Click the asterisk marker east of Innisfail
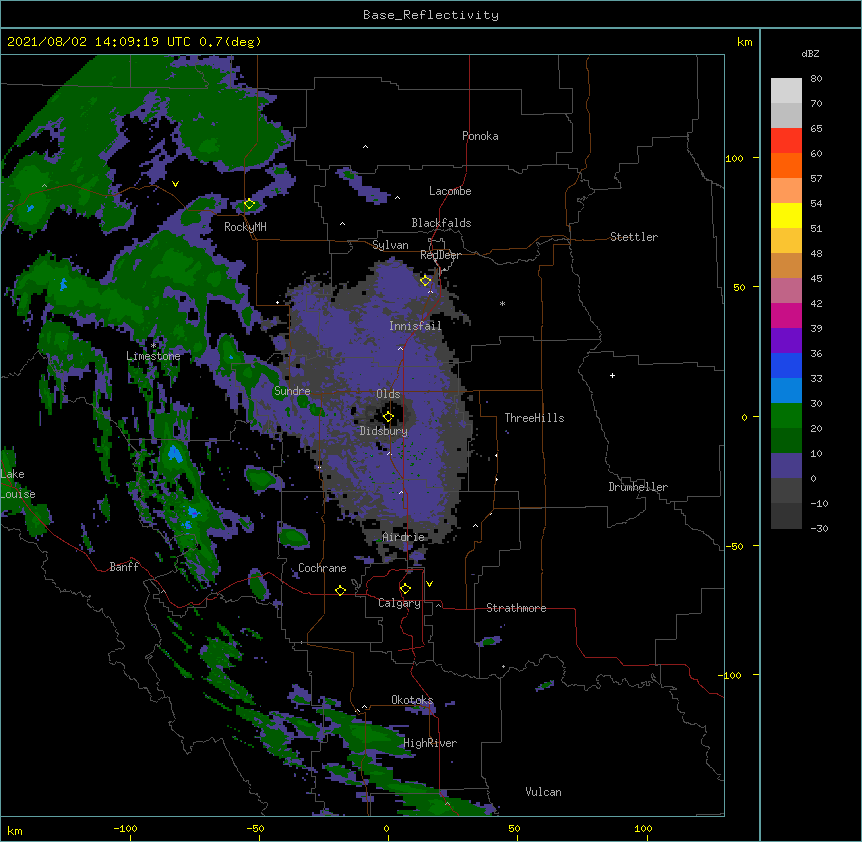Screen dimensions: 862x842 (x=502, y=303)
